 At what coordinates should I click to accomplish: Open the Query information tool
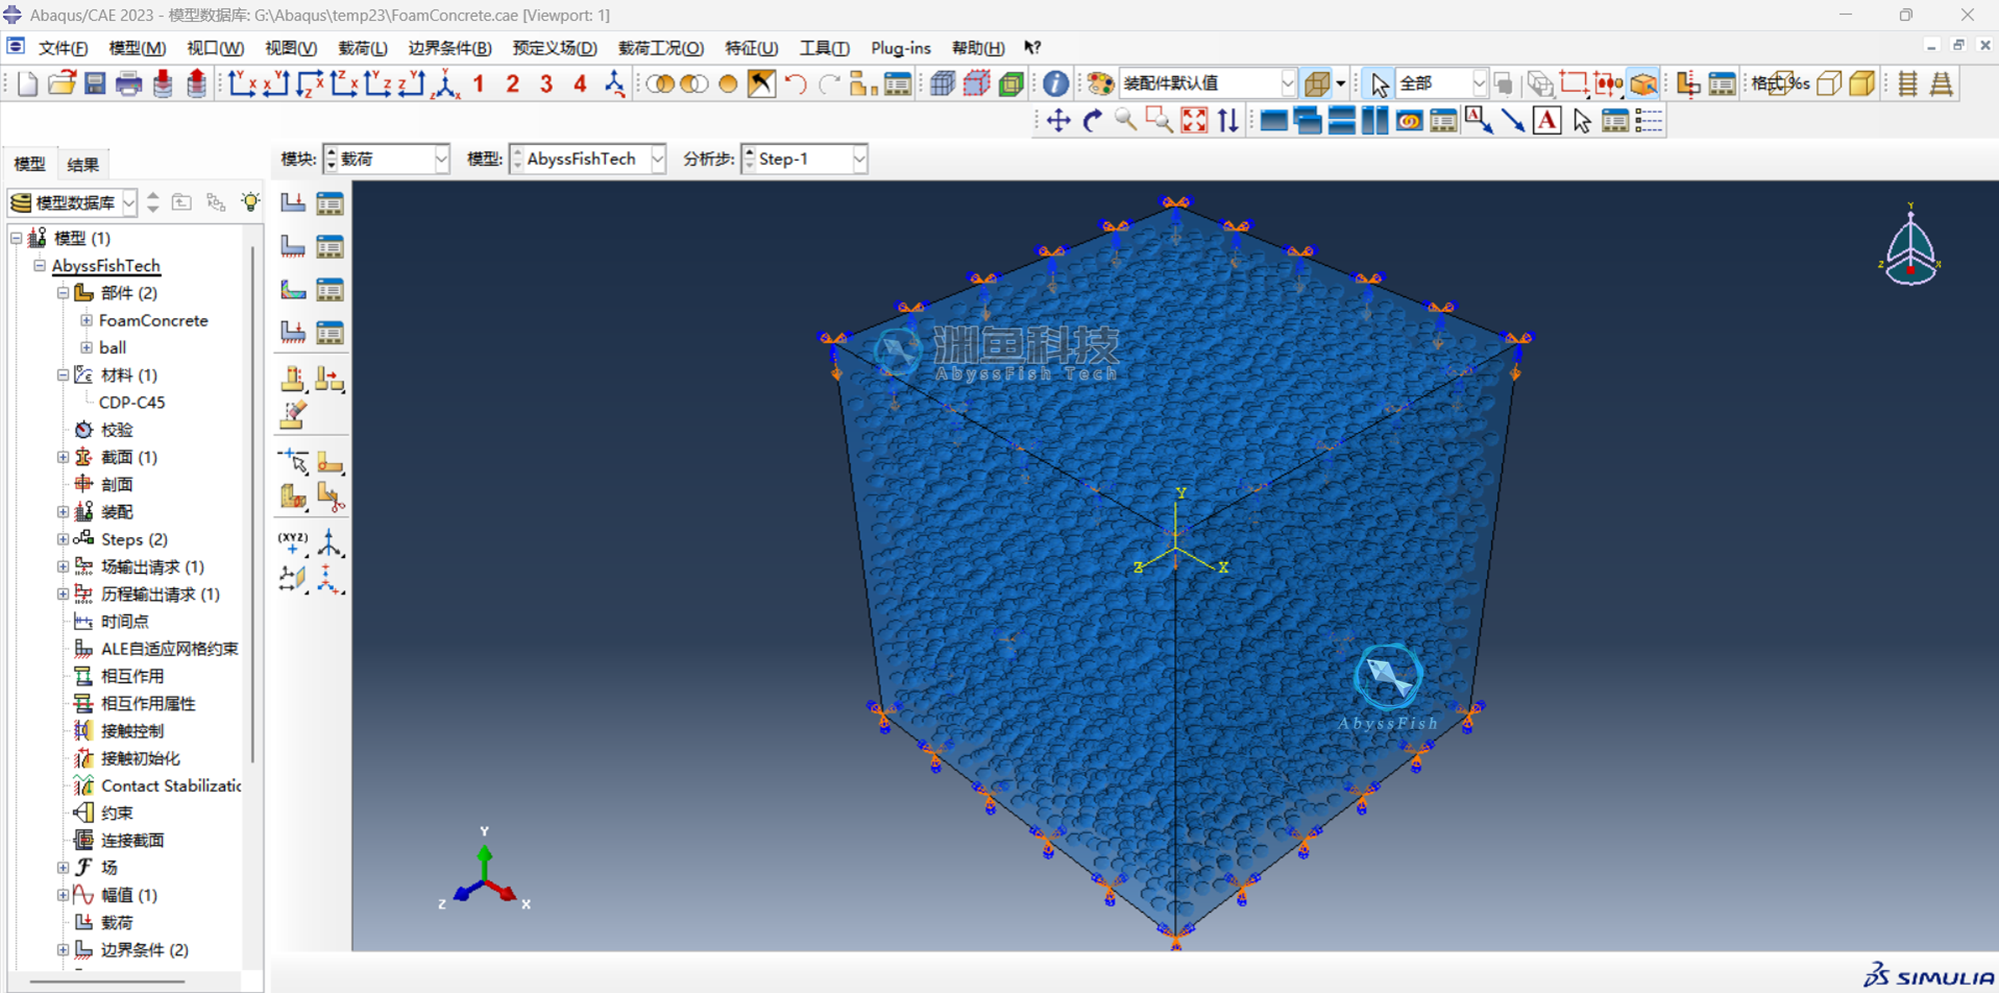1055,84
